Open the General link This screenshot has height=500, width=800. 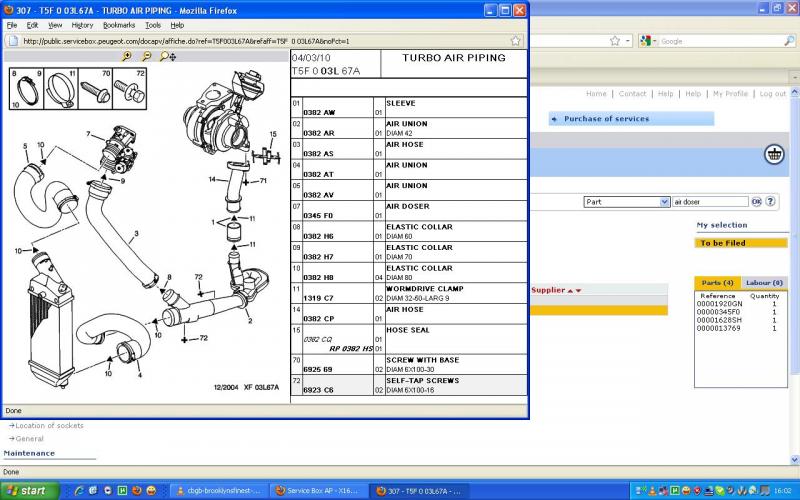pos(29,439)
